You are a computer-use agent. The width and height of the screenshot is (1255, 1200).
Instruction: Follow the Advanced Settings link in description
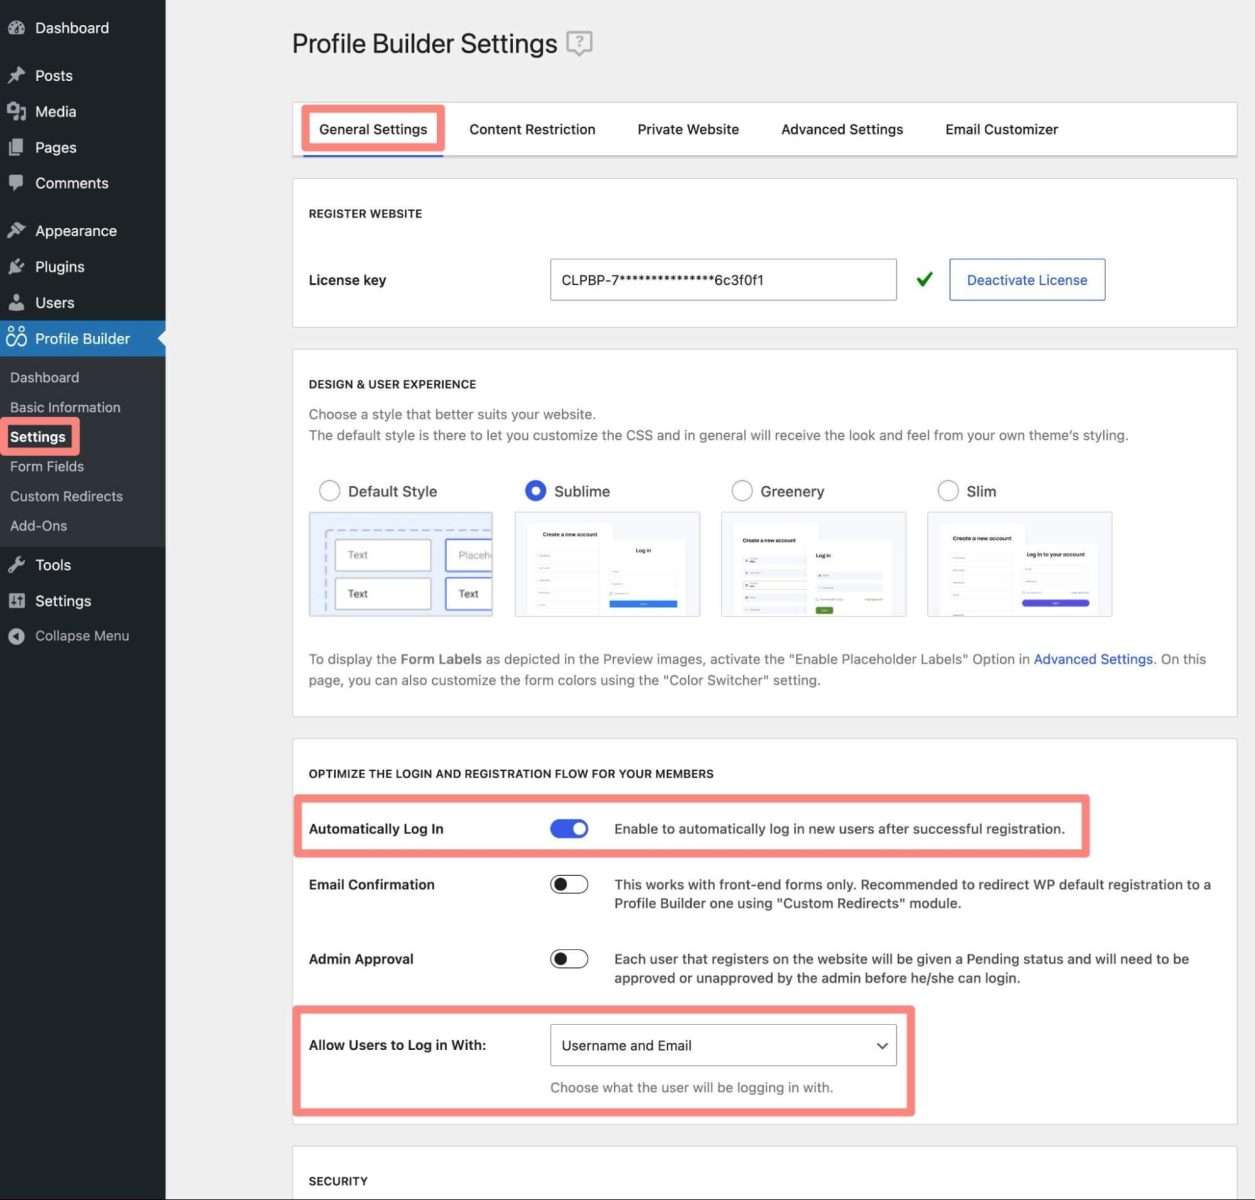click(x=1093, y=659)
